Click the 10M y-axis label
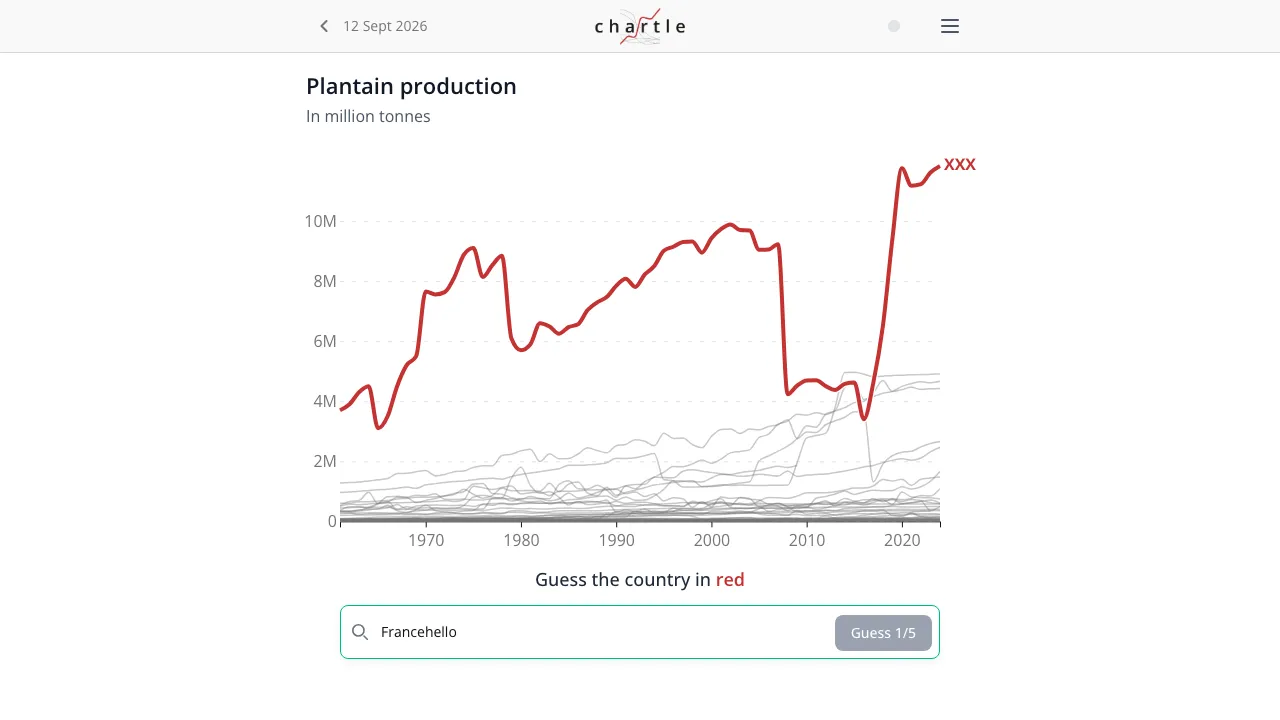The height and width of the screenshot is (720, 1280). pyautogui.click(x=320, y=221)
